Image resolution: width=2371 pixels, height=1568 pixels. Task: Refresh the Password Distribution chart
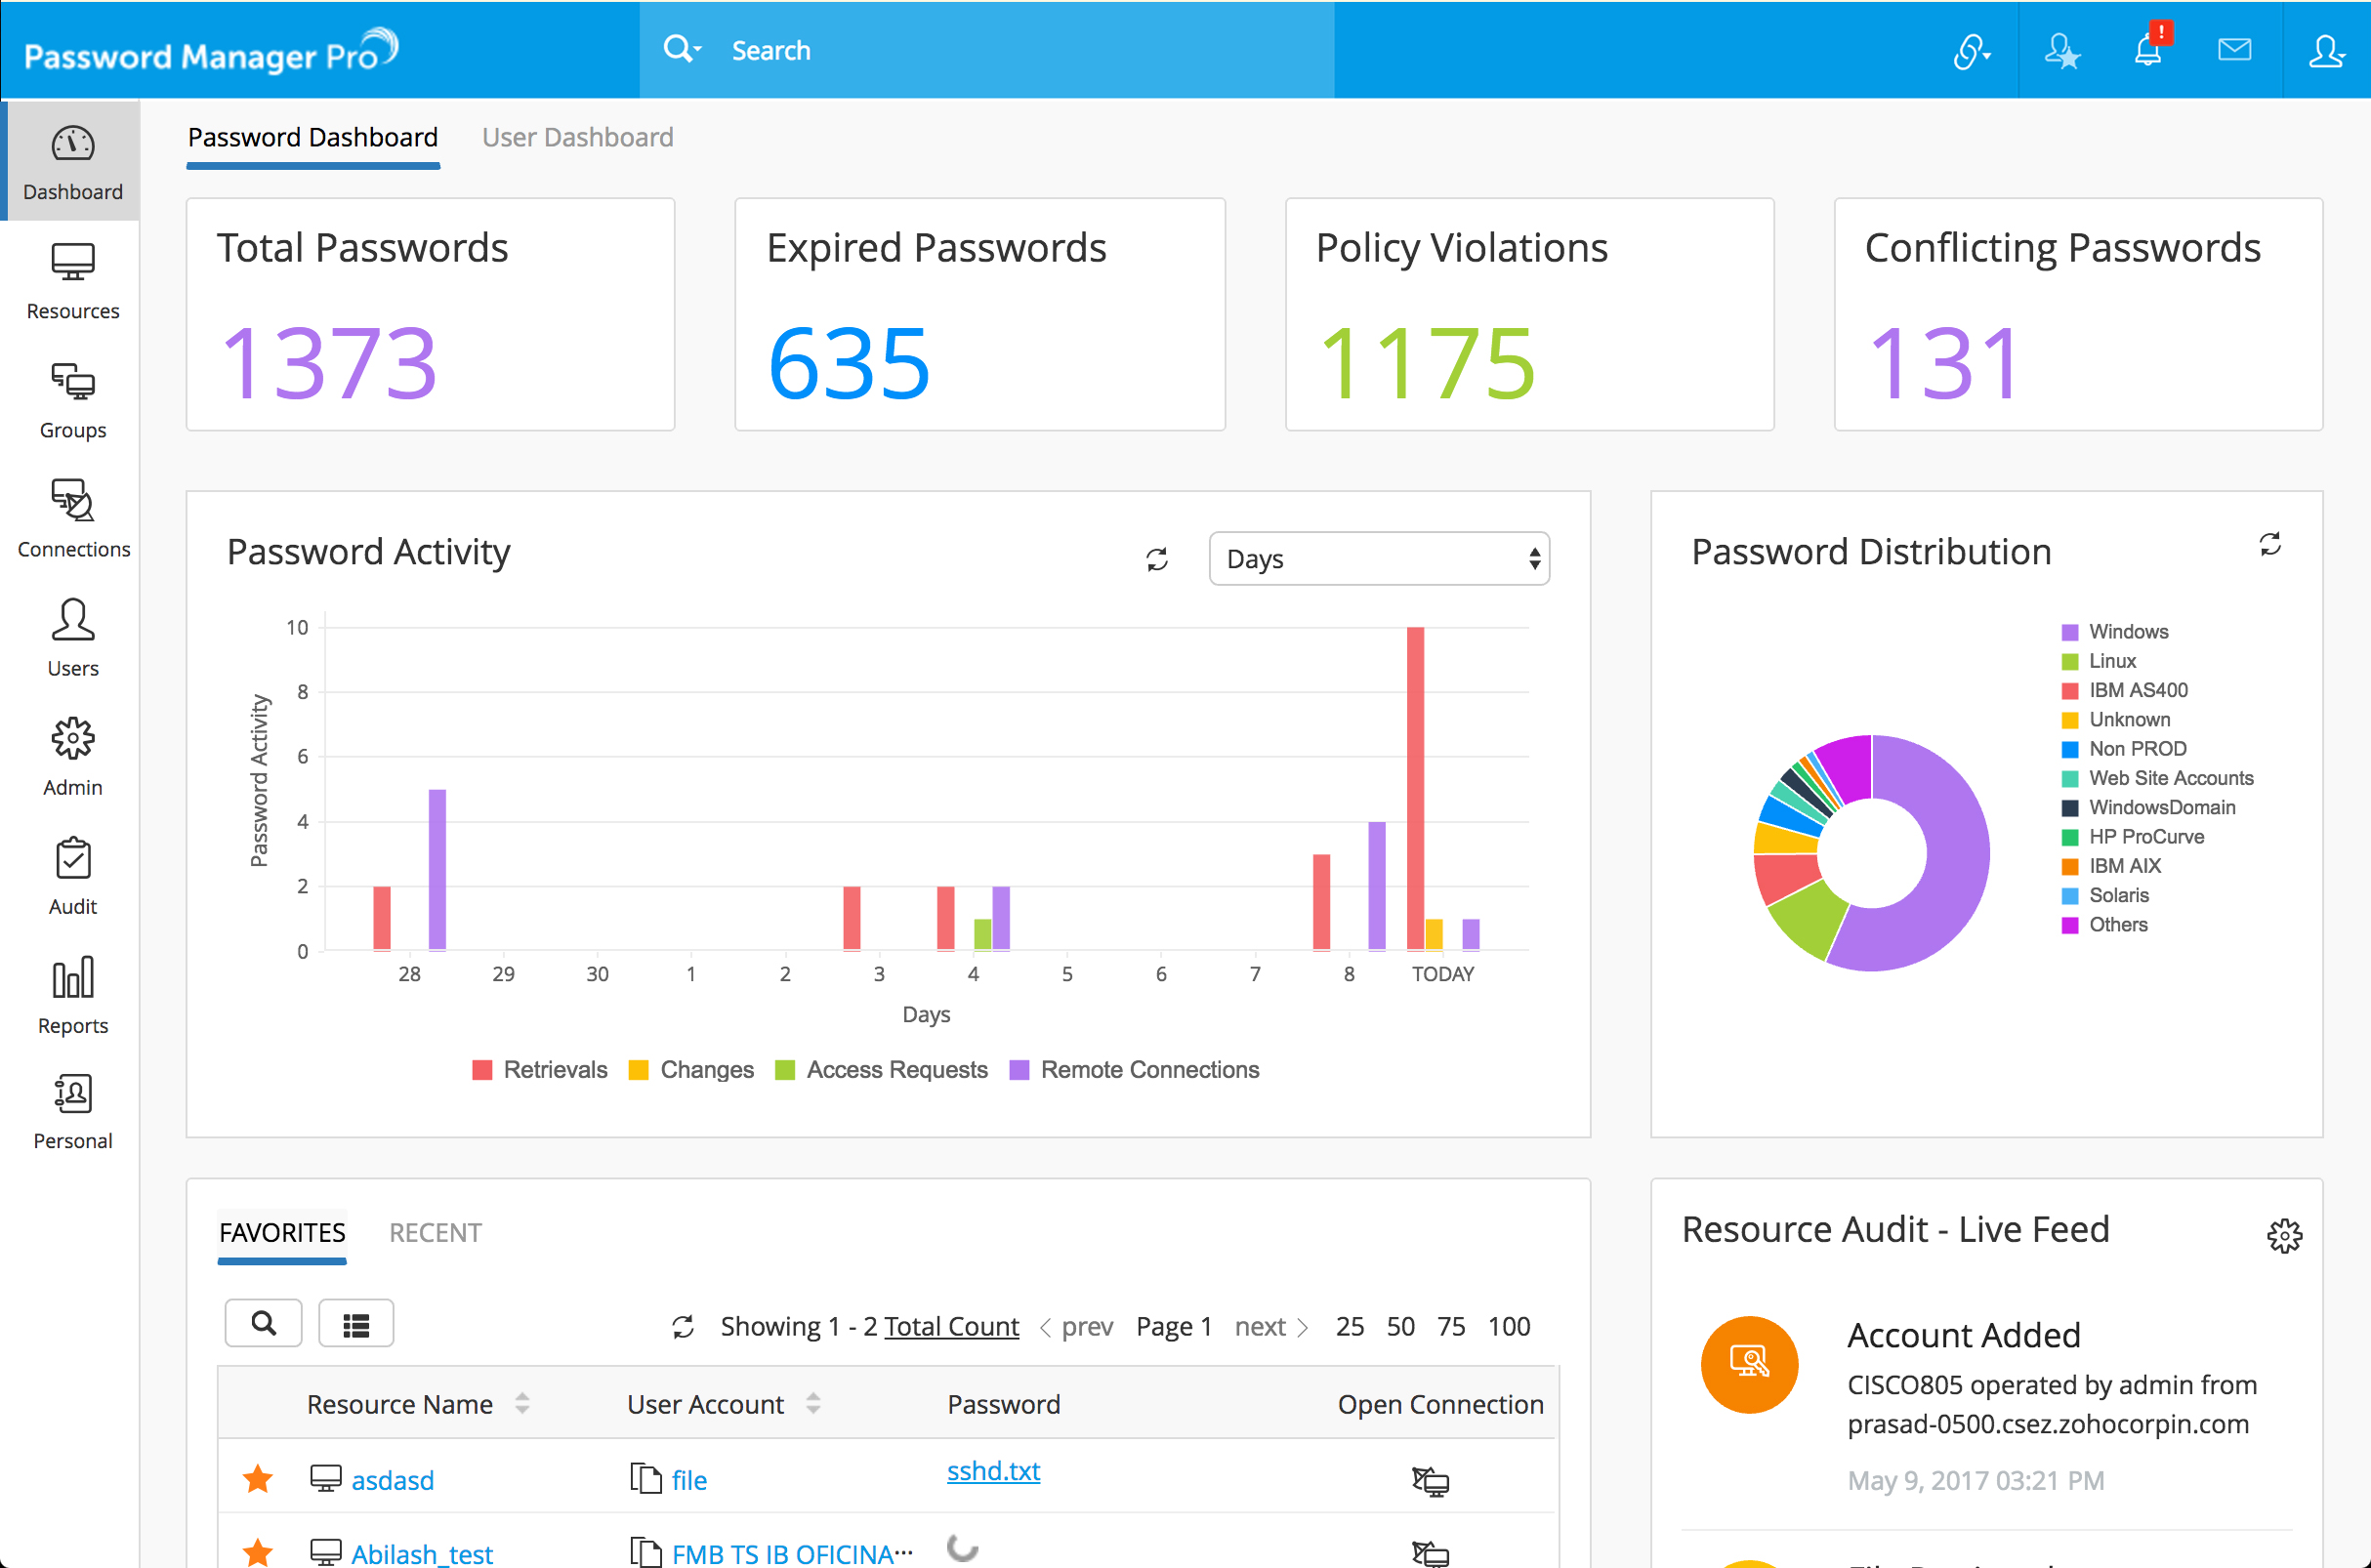2270,544
